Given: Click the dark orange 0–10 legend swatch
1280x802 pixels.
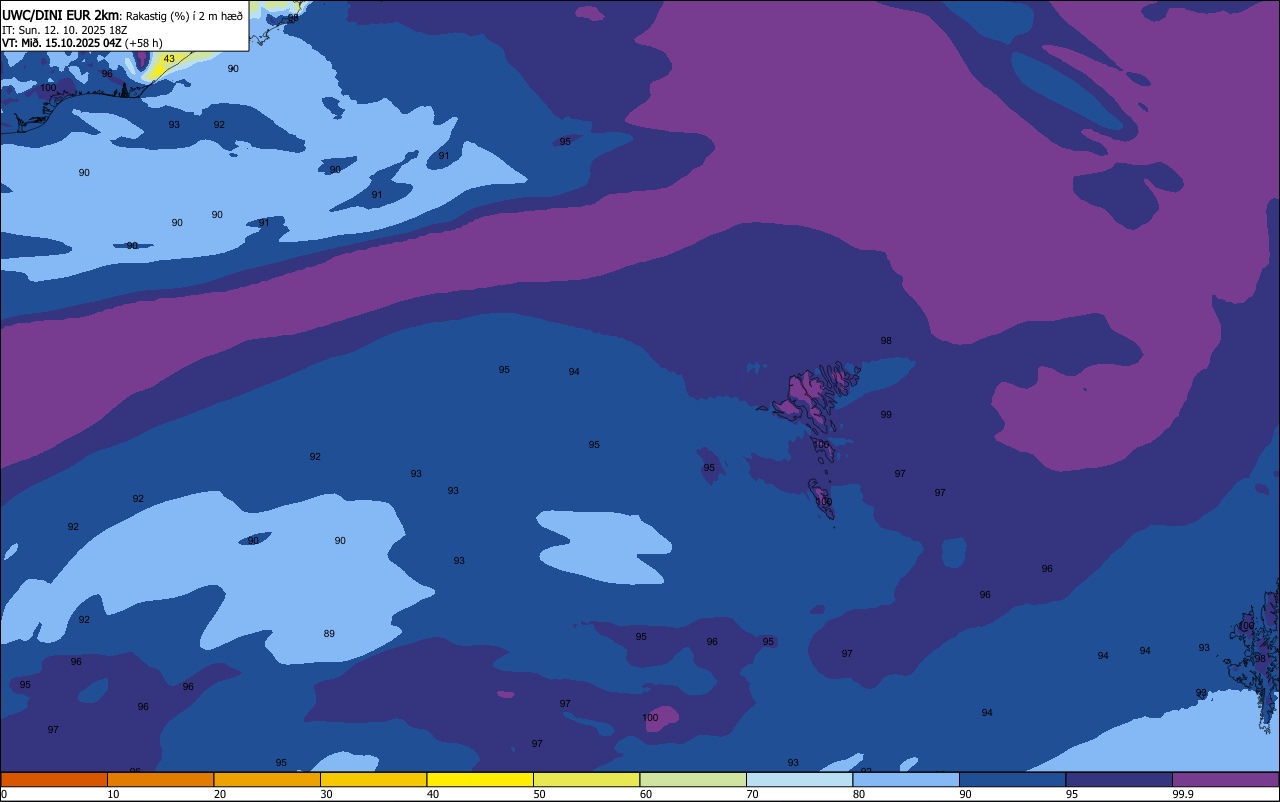Looking at the screenshot, I should 54,779.
